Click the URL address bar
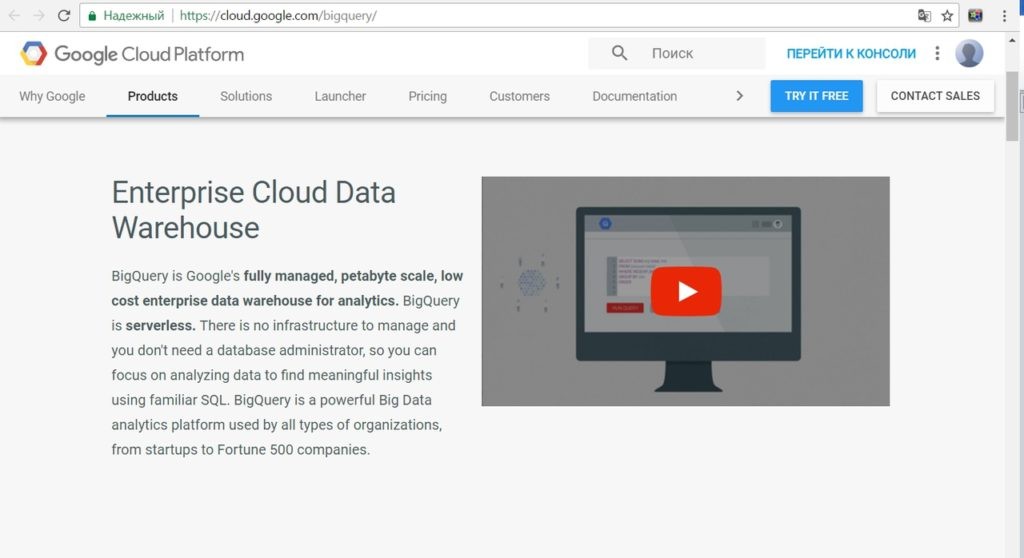 coord(519,16)
